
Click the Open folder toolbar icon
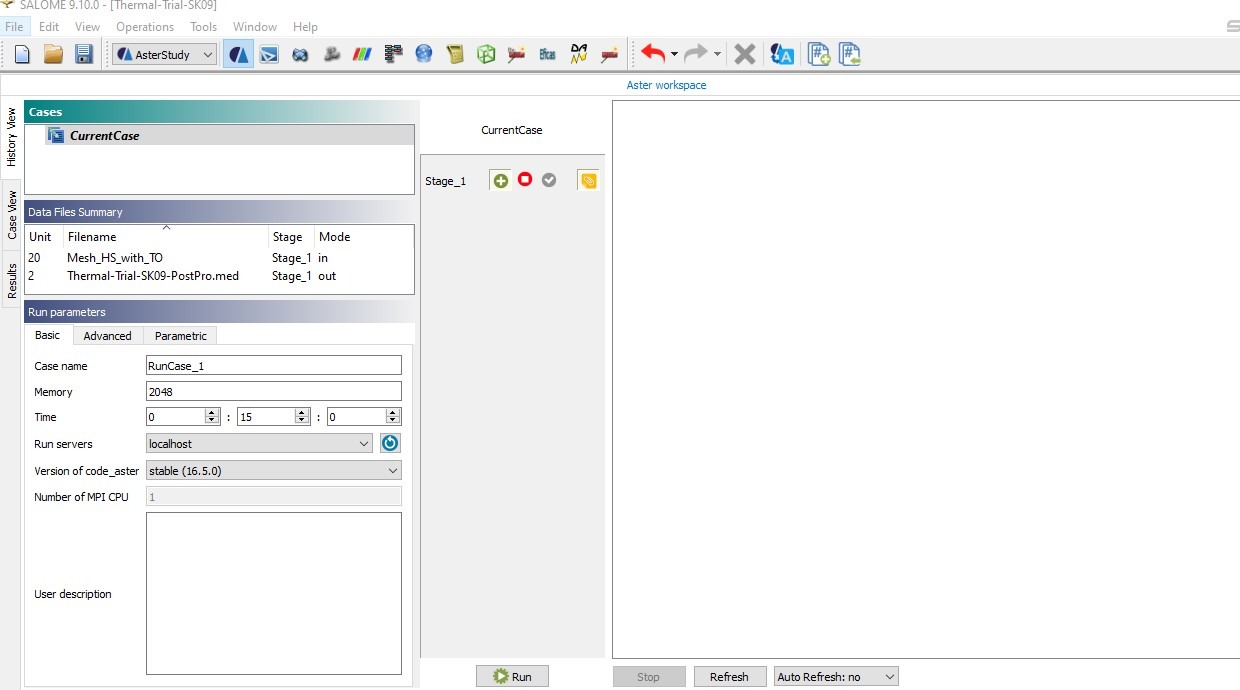coord(53,55)
